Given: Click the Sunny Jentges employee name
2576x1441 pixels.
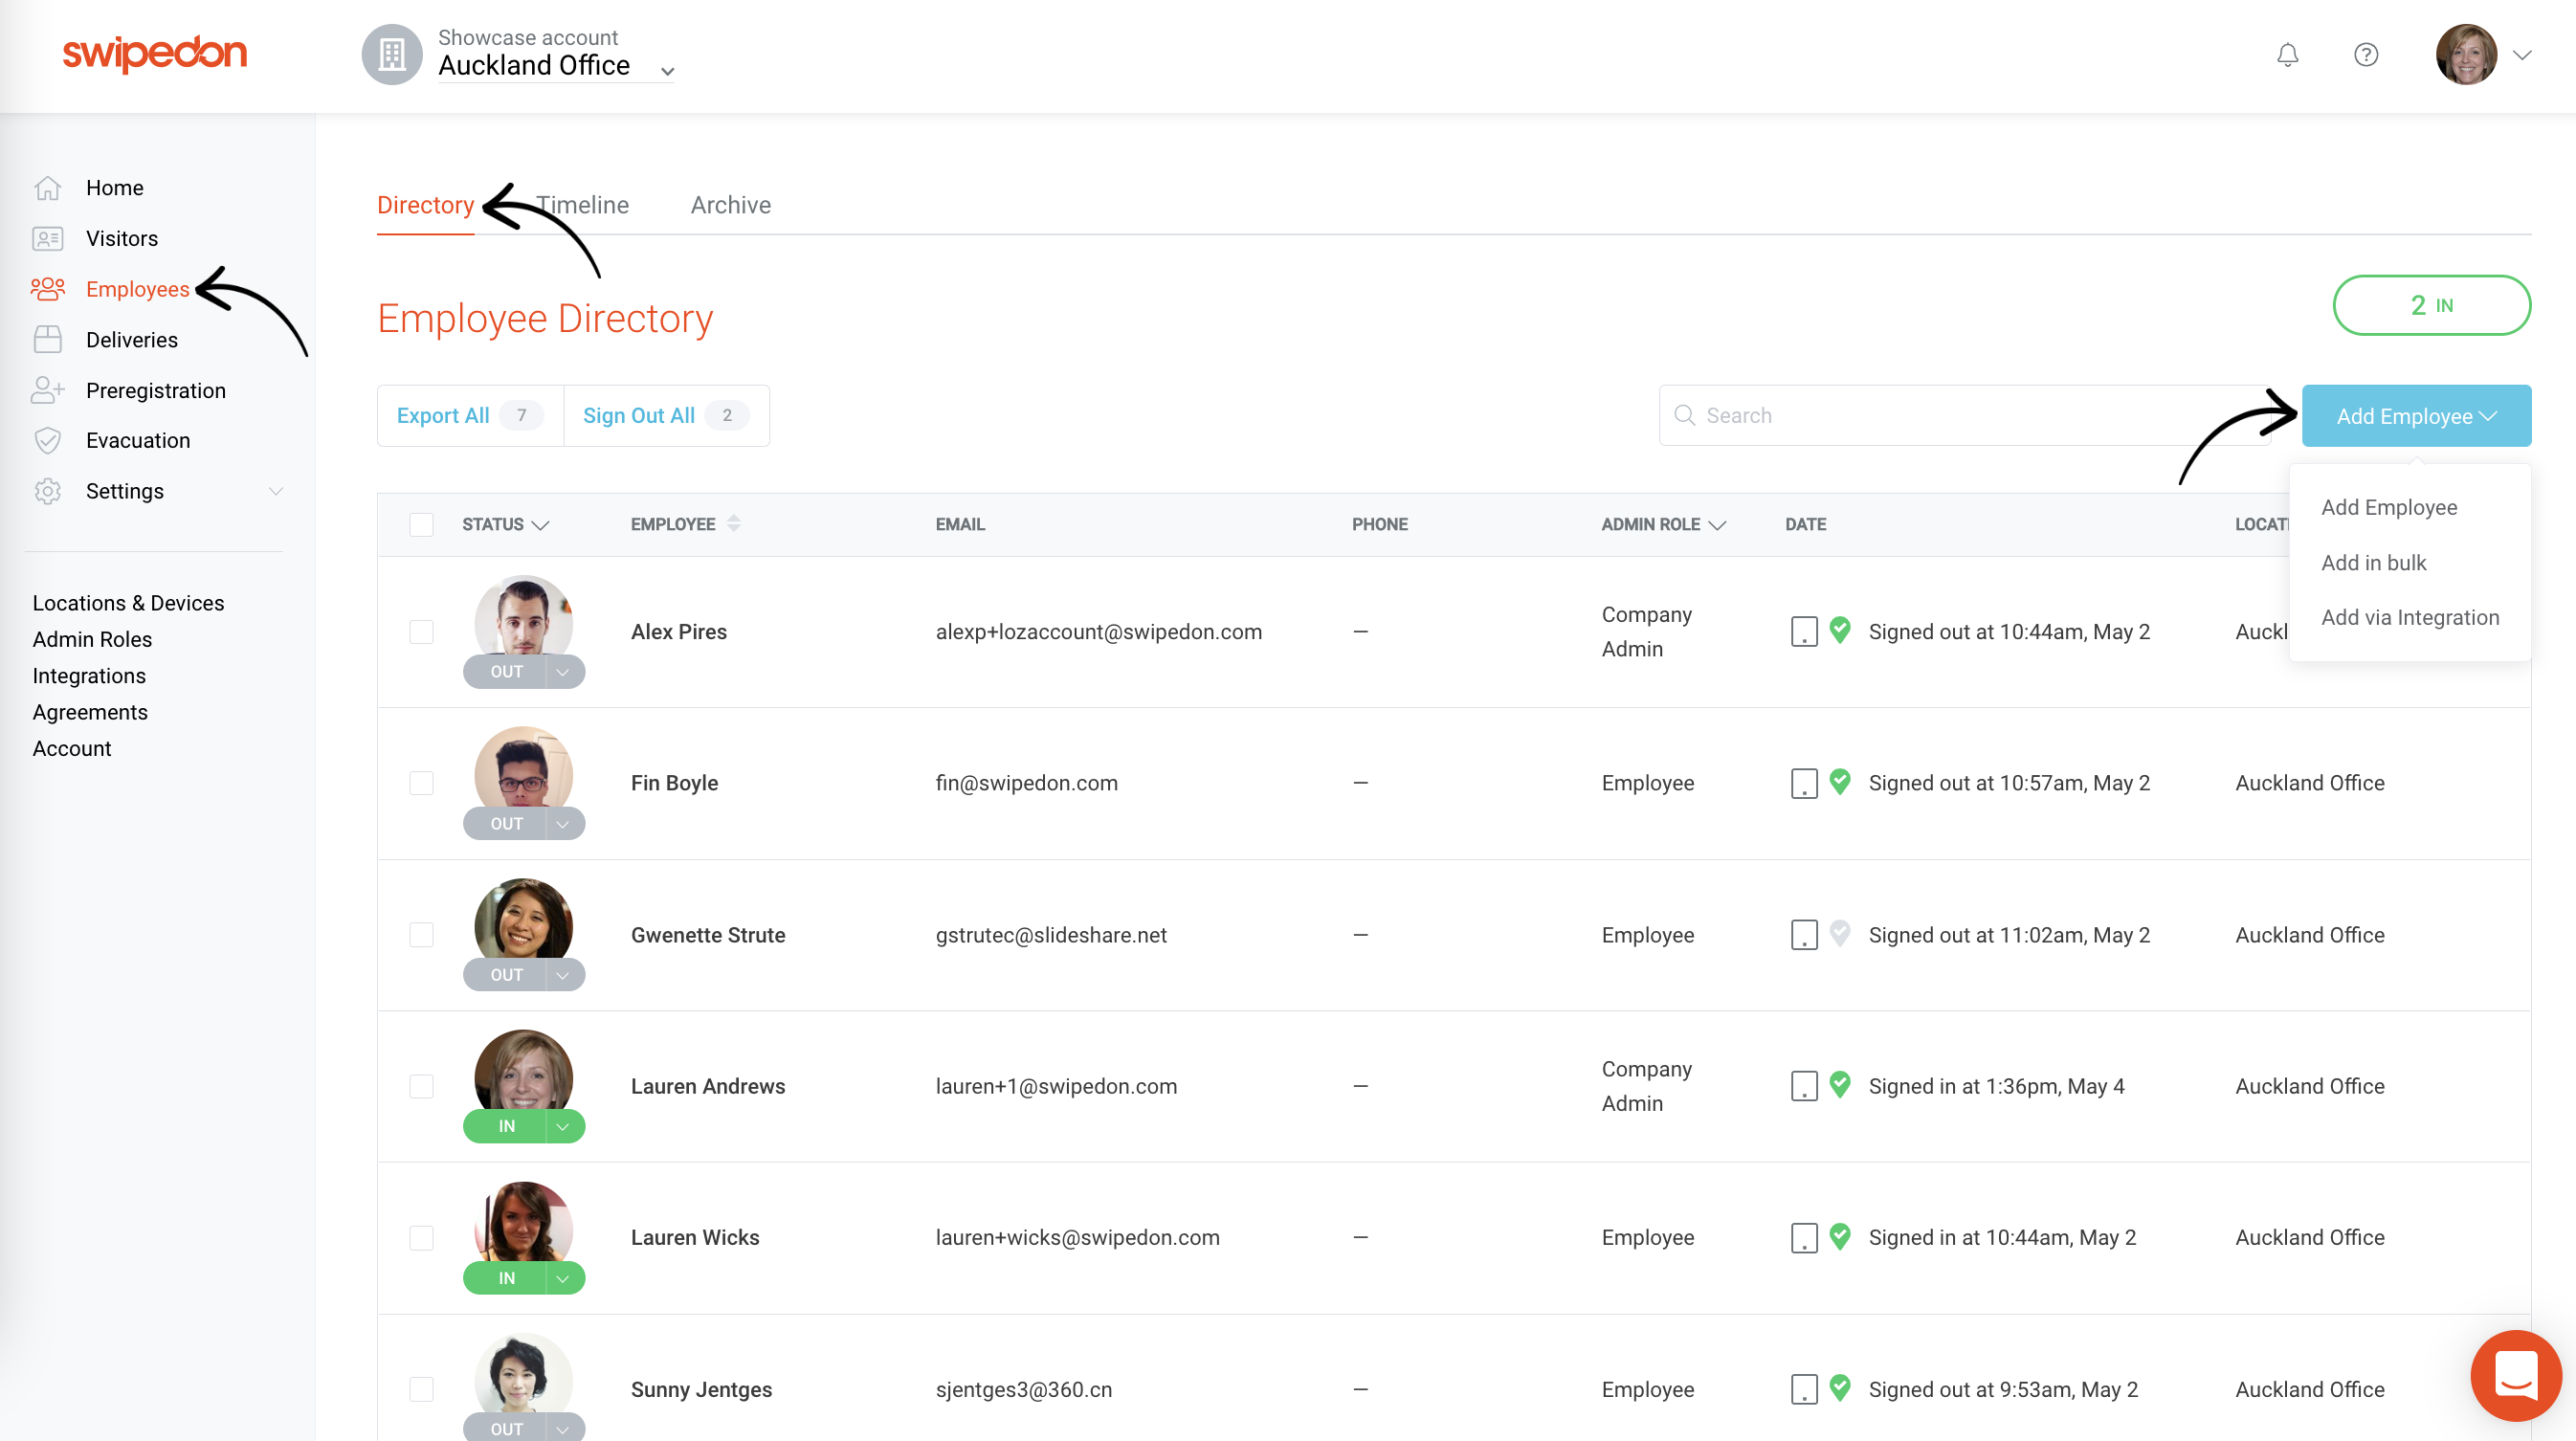Looking at the screenshot, I should point(701,1389).
